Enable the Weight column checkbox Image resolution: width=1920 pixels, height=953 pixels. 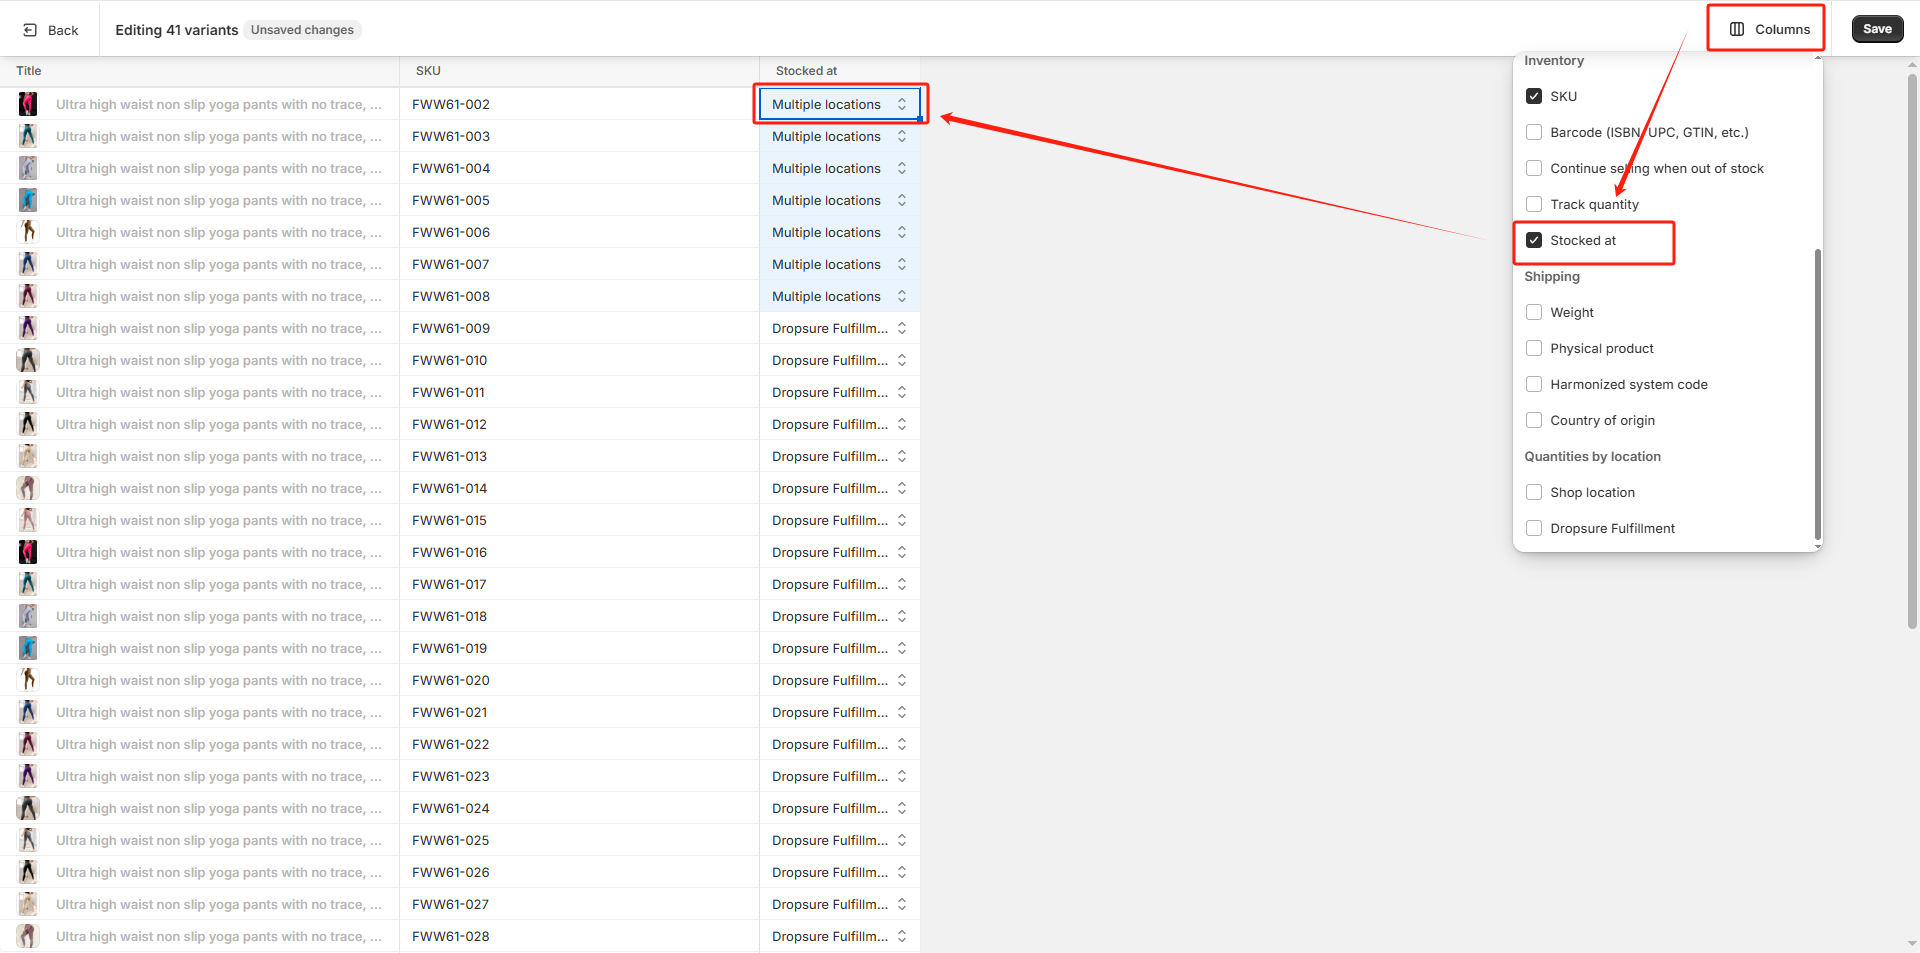click(x=1534, y=312)
